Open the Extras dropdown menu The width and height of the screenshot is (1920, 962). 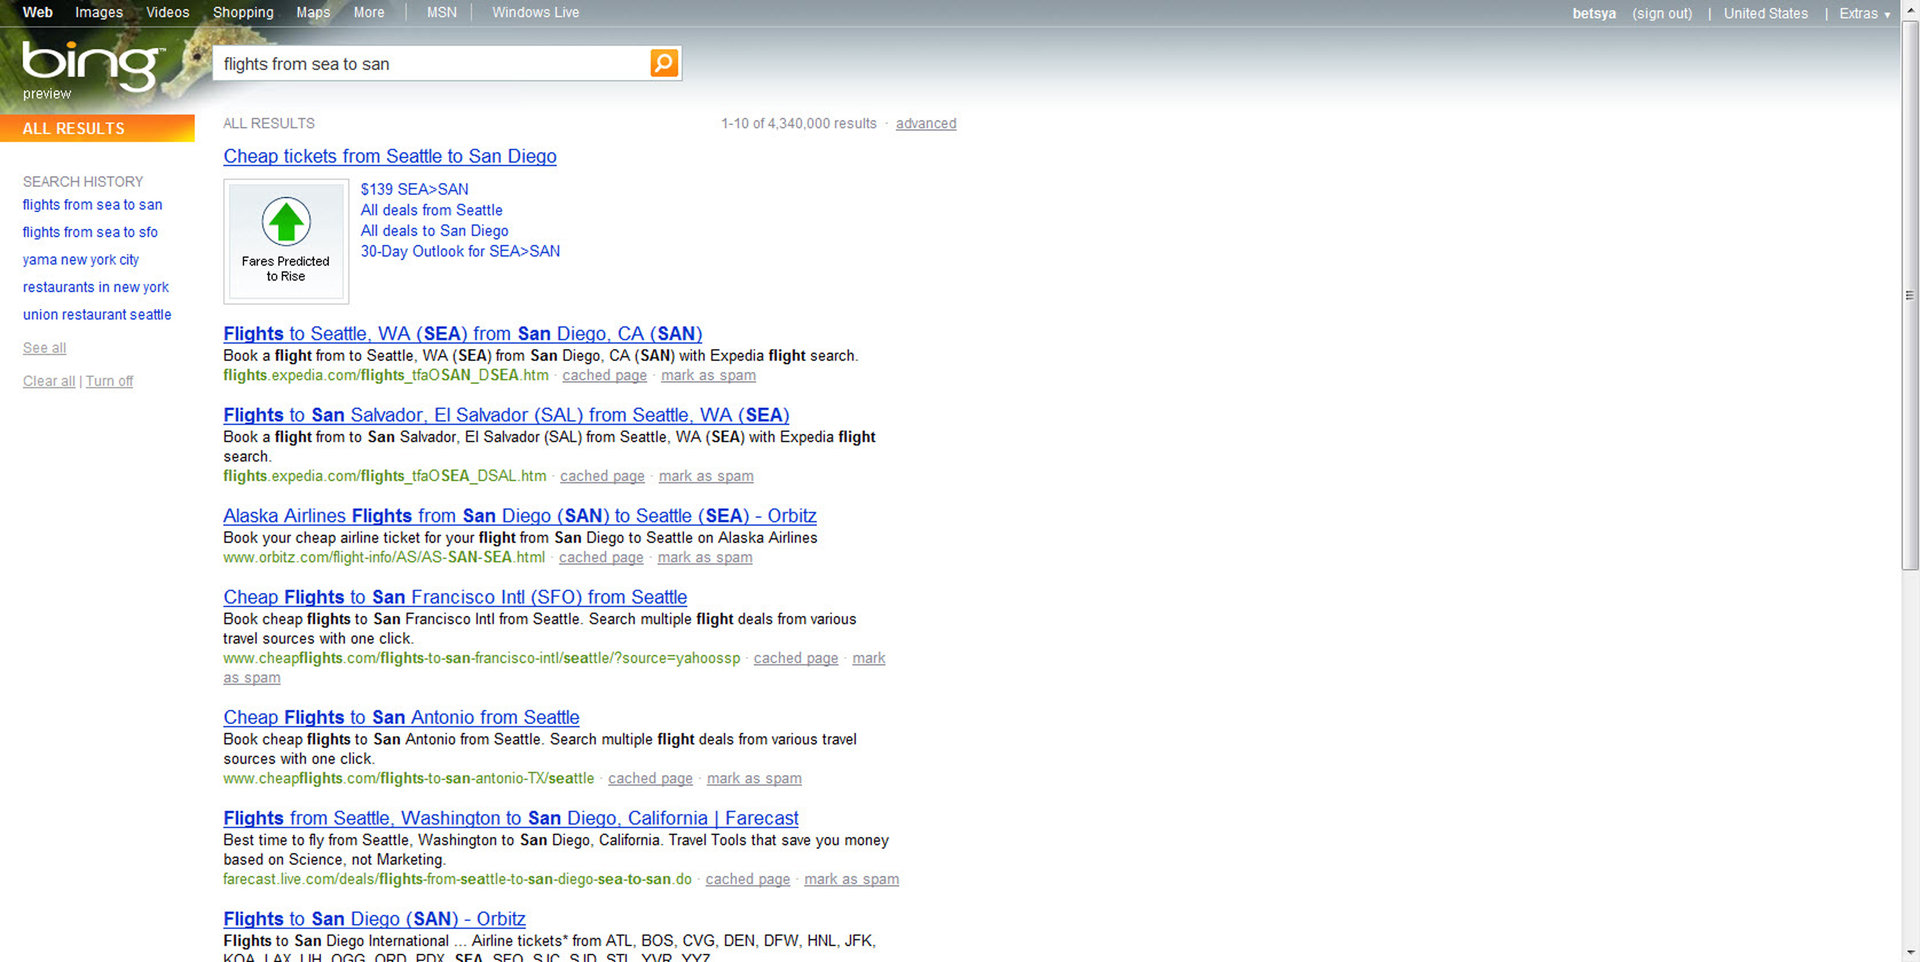pos(1865,13)
